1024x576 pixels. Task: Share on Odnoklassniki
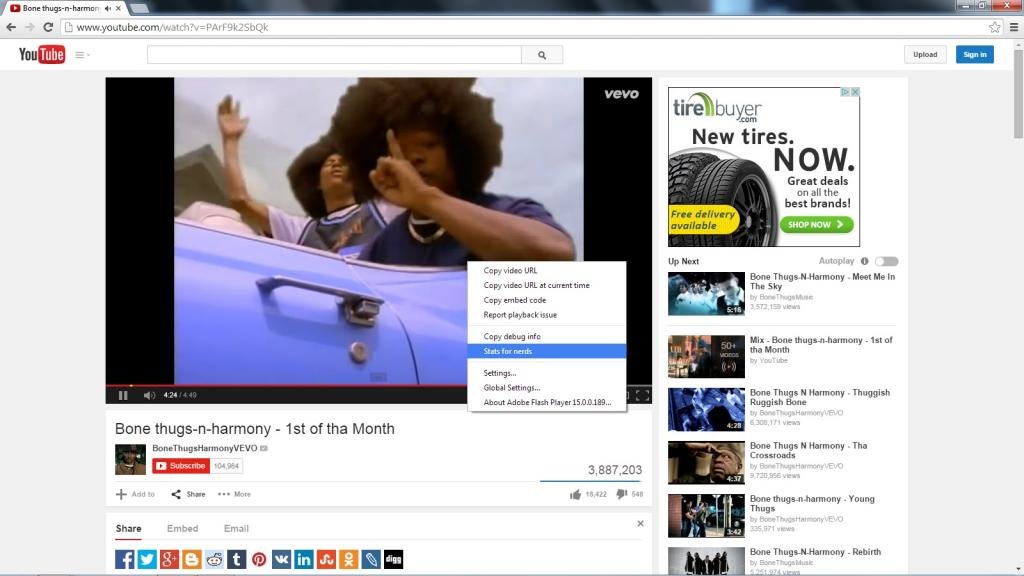[x=349, y=559]
